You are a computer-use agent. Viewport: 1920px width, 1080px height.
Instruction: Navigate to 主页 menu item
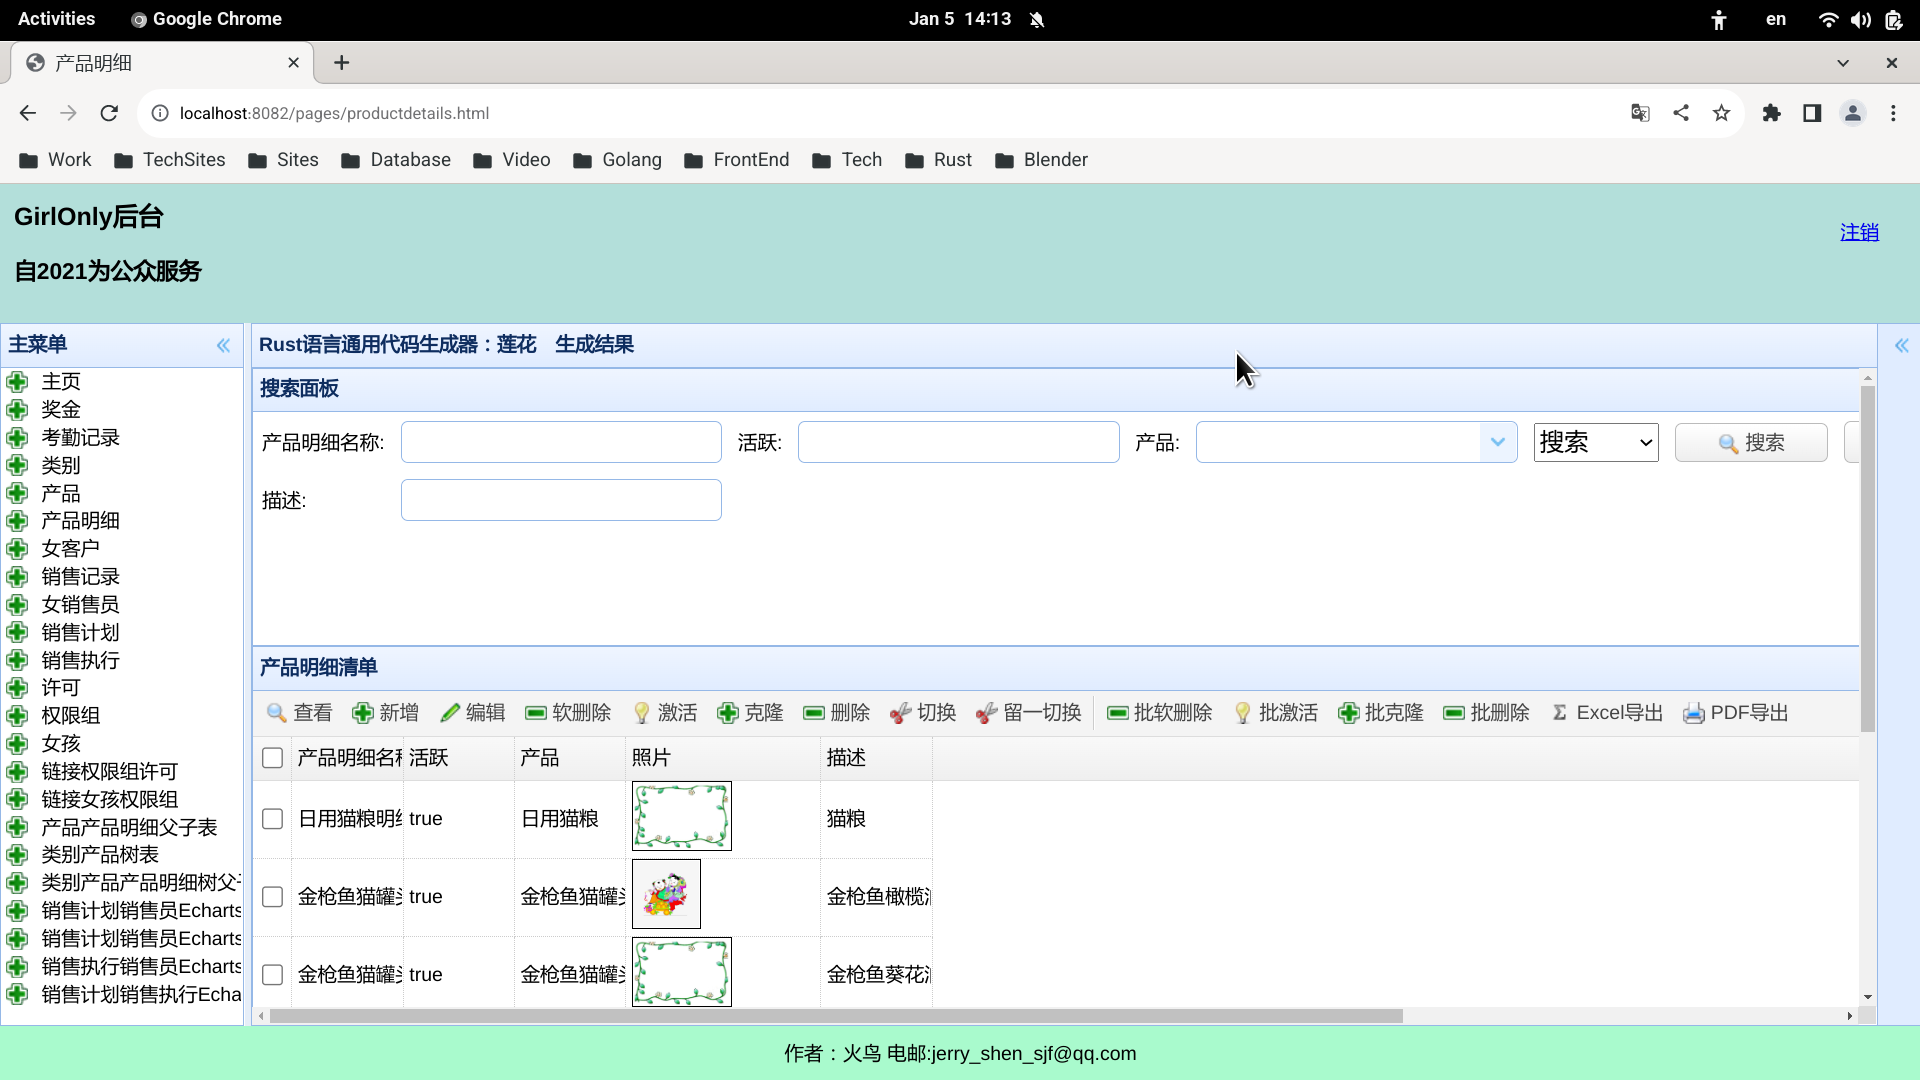61,381
